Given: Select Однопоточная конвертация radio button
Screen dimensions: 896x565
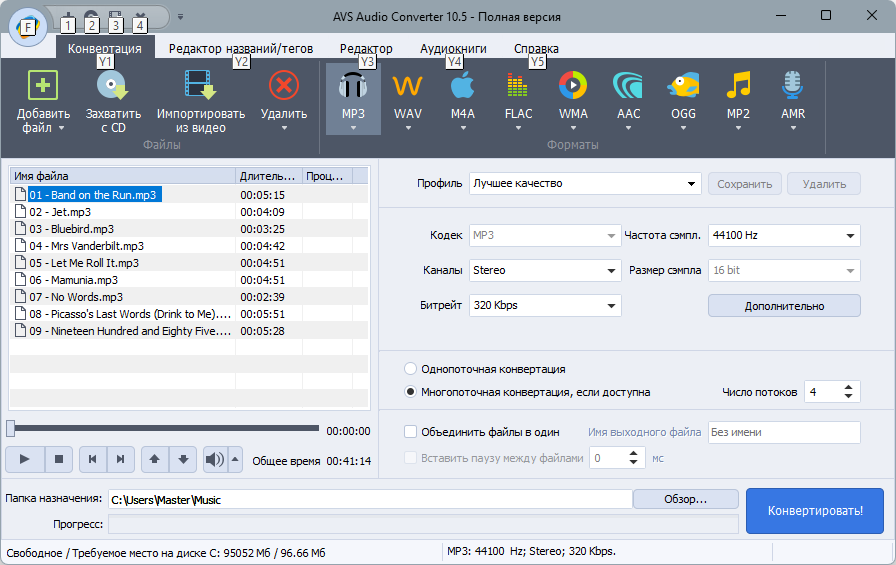Looking at the screenshot, I should (410, 369).
